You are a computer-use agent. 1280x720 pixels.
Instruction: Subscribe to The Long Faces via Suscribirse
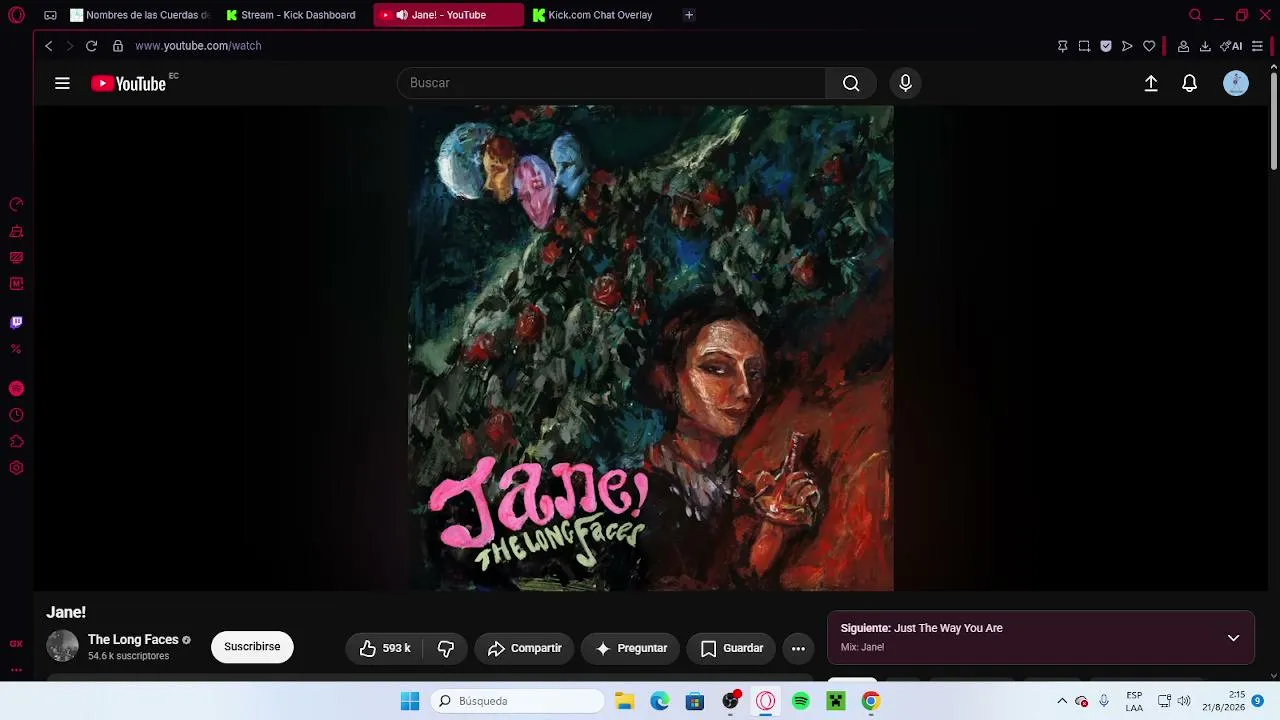(x=252, y=647)
